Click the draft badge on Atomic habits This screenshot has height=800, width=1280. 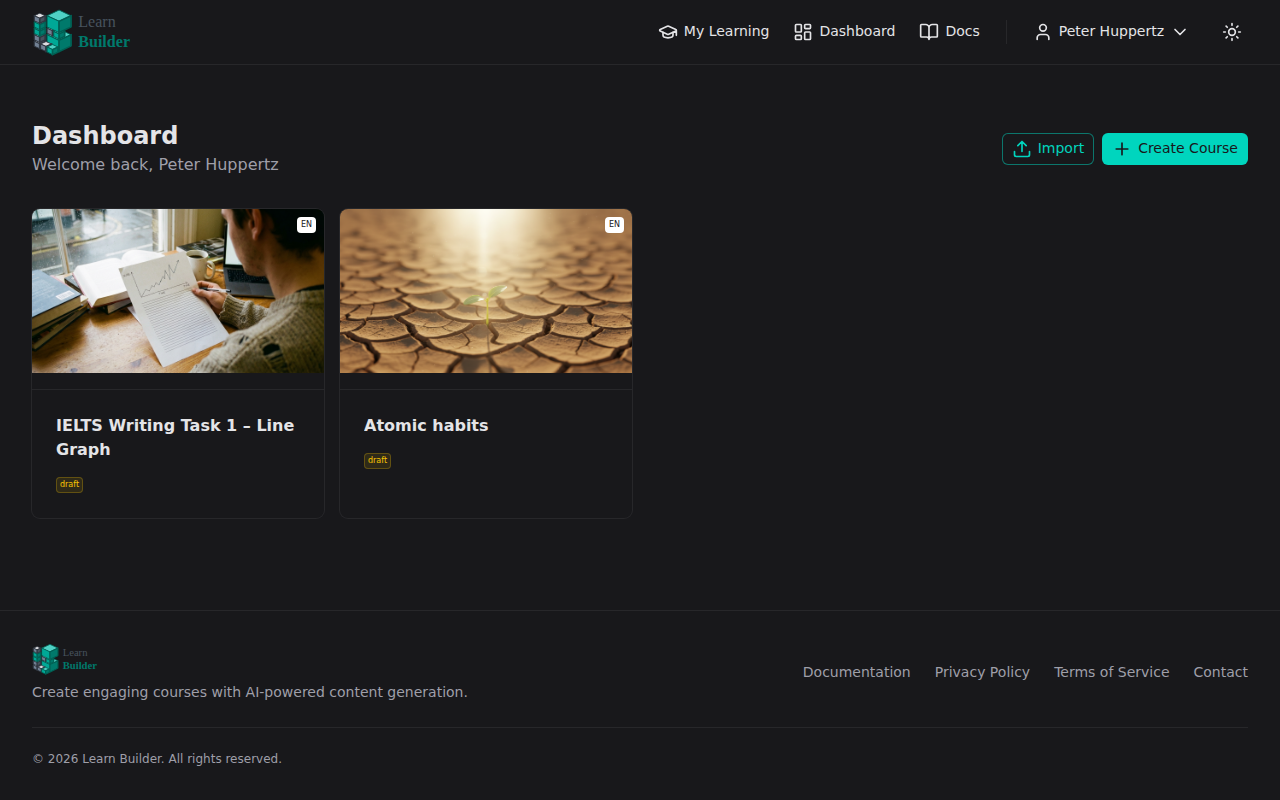(377, 460)
